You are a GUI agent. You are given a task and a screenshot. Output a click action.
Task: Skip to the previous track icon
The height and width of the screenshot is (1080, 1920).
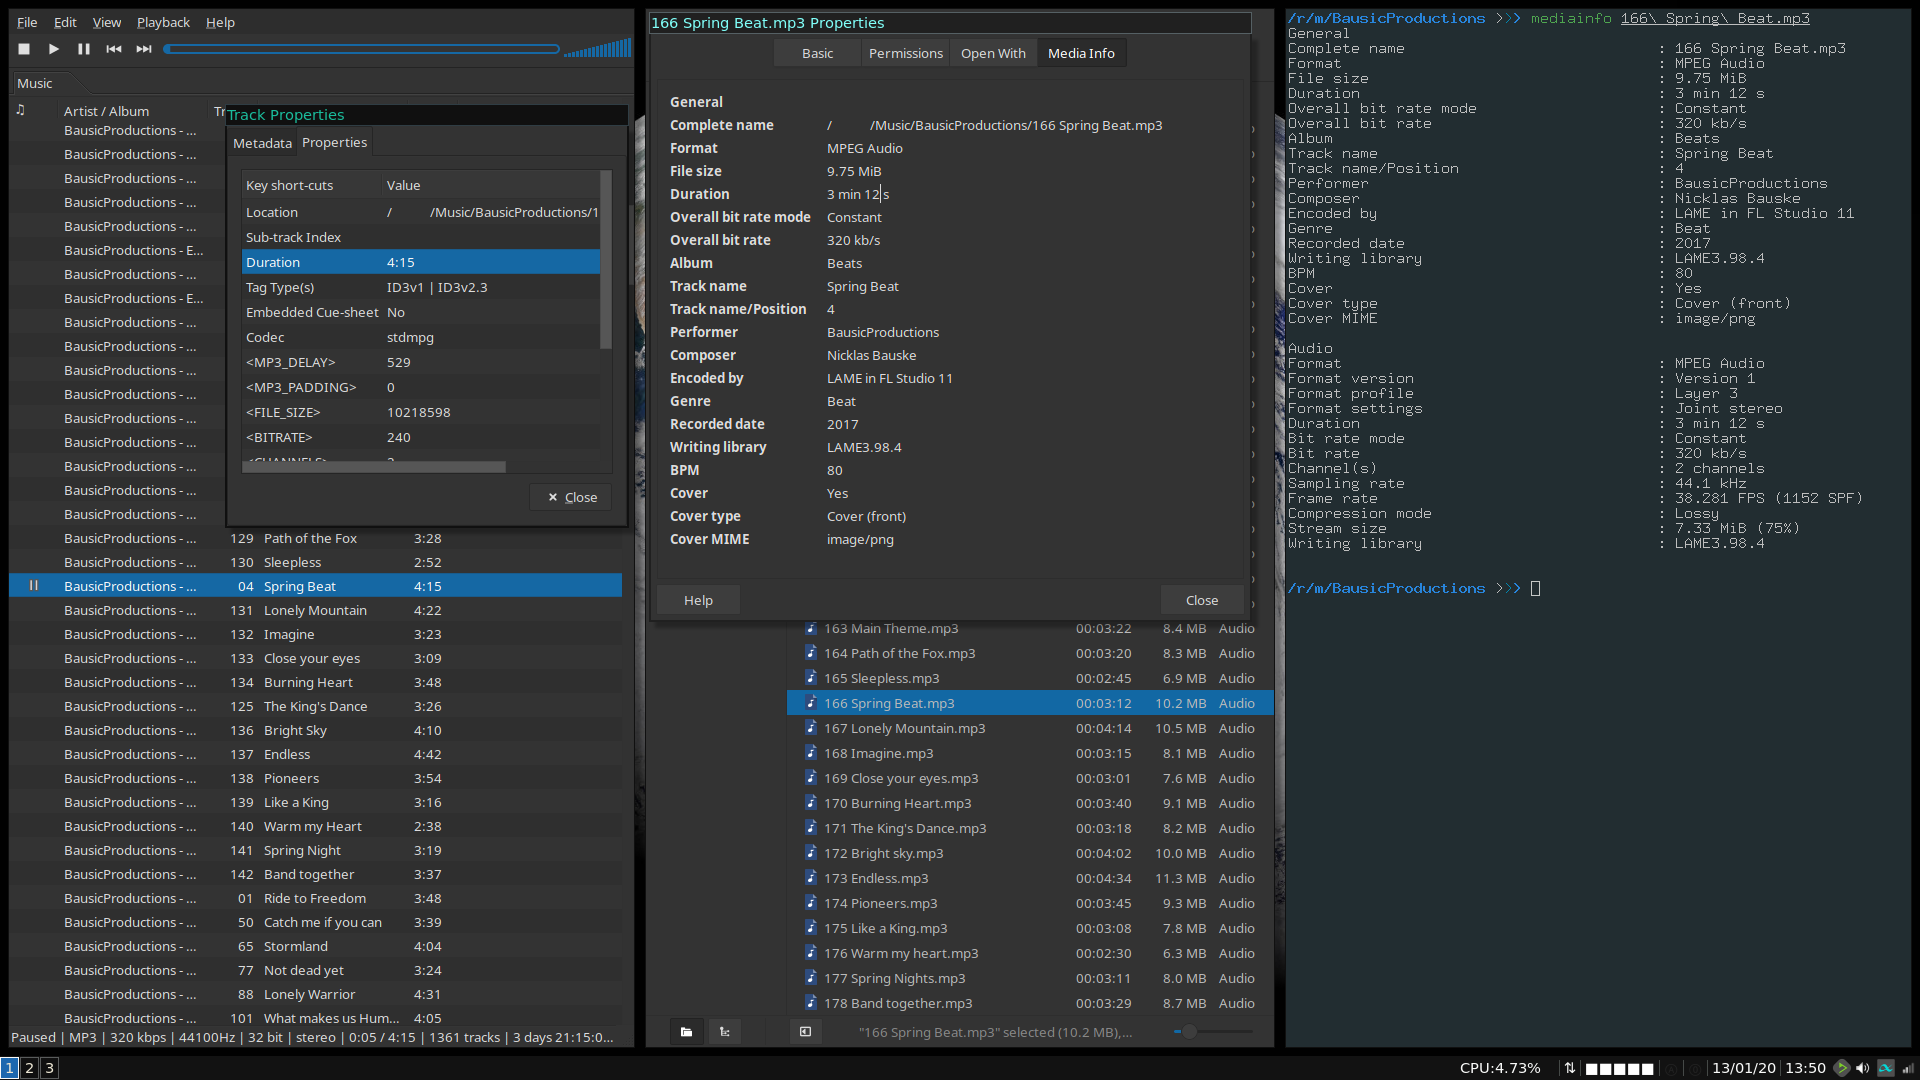pos(114,48)
